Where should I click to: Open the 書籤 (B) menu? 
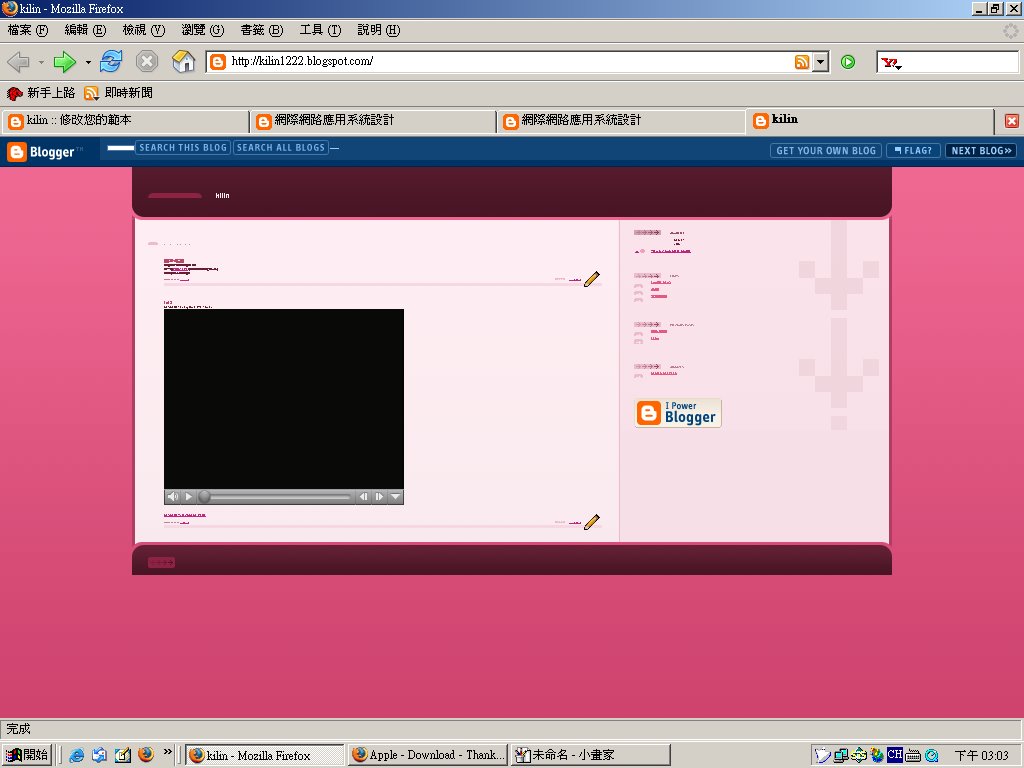pyautogui.click(x=261, y=30)
